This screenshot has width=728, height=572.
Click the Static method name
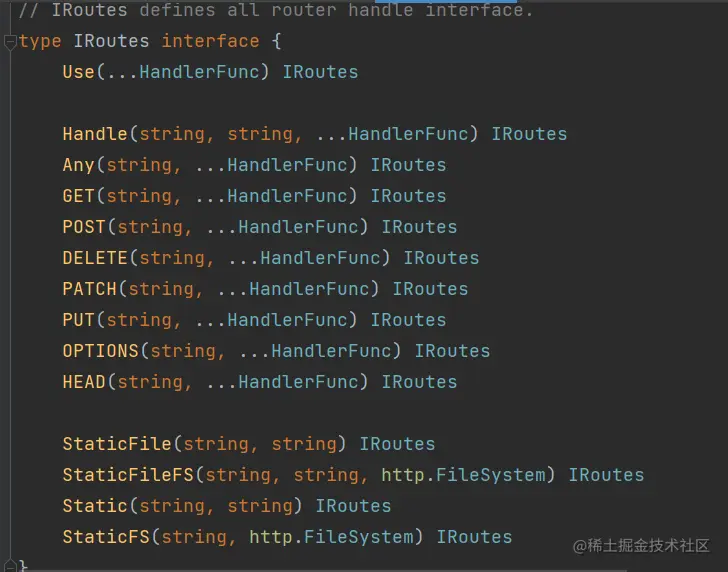pos(95,506)
